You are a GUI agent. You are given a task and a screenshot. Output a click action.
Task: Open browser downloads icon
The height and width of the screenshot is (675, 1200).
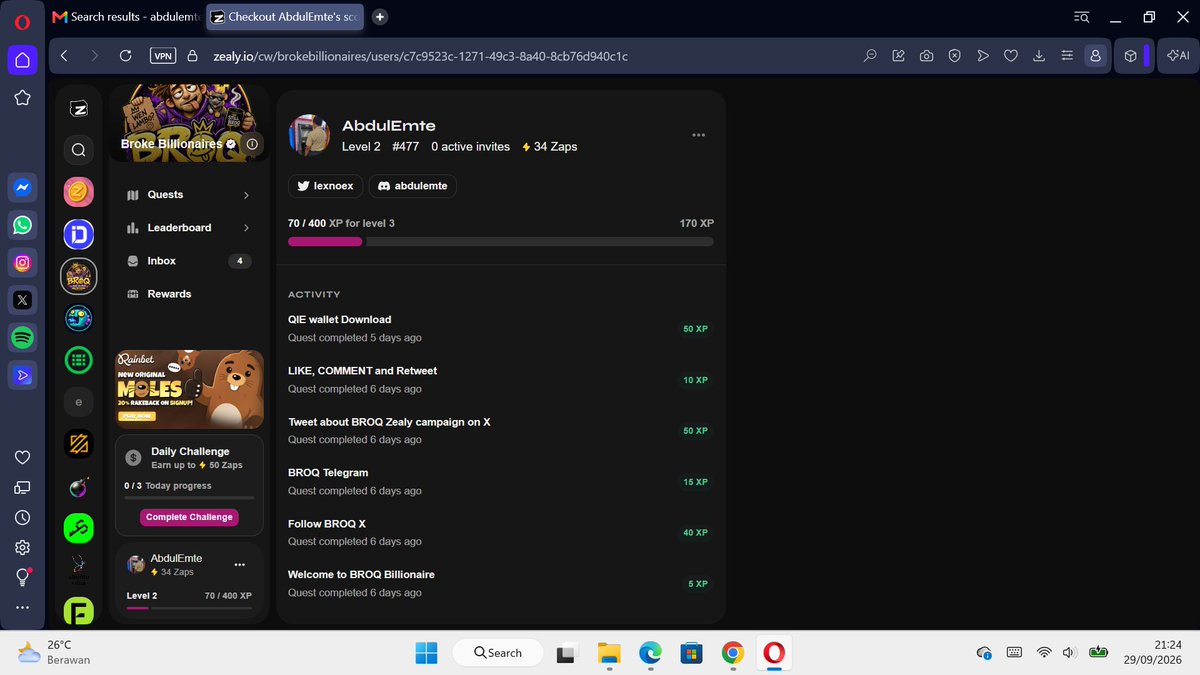point(1039,56)
